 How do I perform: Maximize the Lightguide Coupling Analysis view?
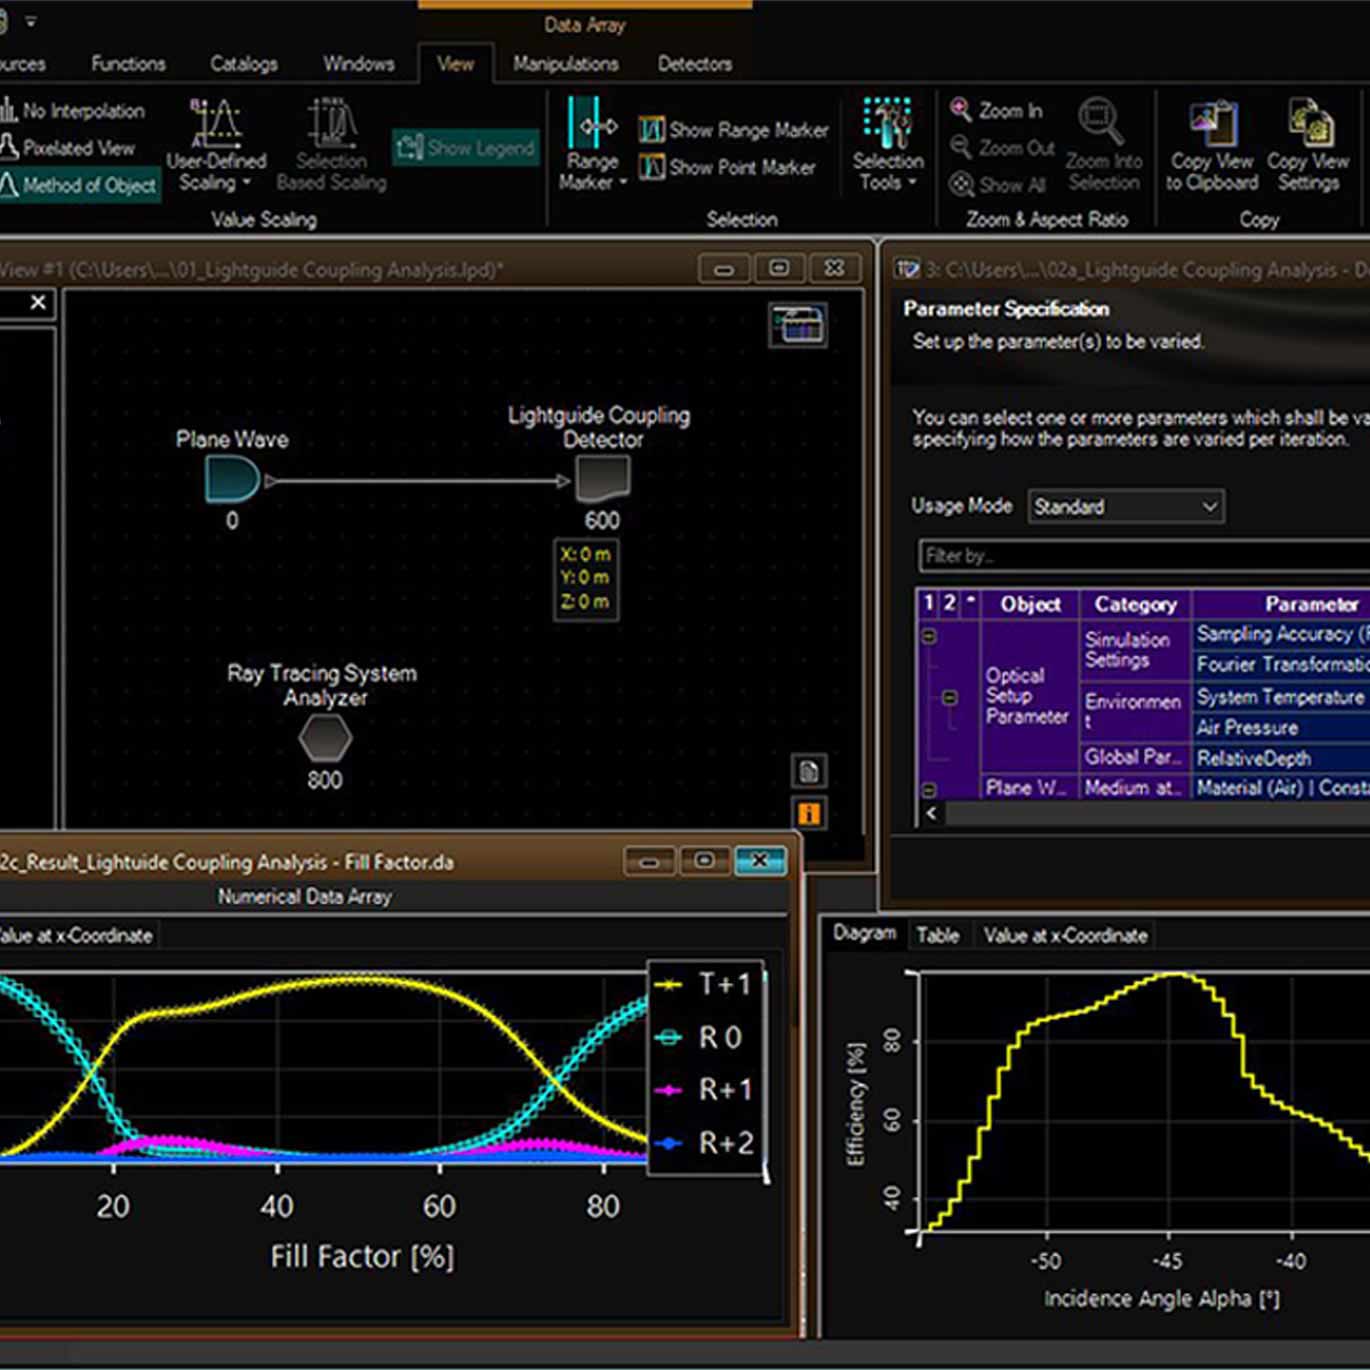point(779,268)
